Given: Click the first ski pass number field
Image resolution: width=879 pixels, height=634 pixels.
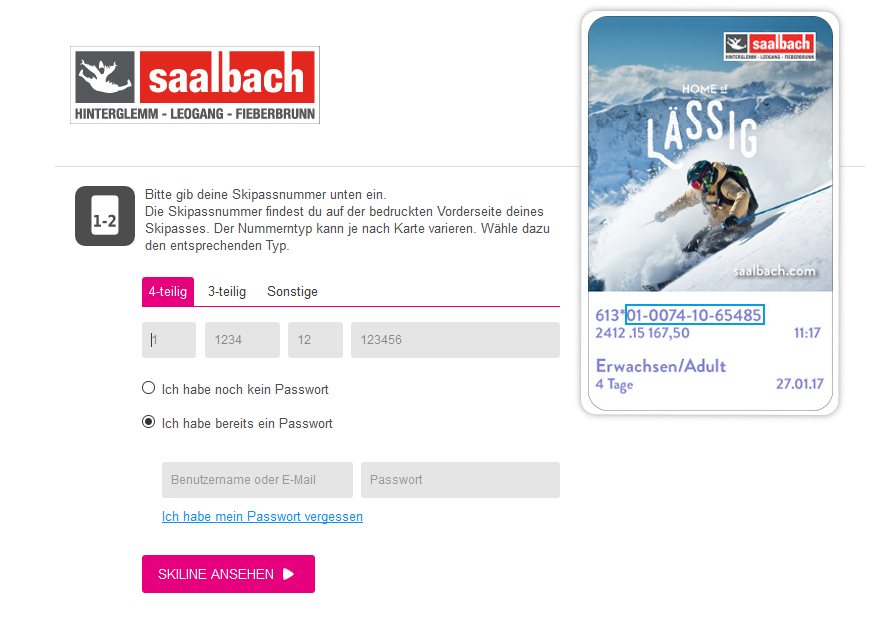Looking at the screenshot, I should (169, 340).
